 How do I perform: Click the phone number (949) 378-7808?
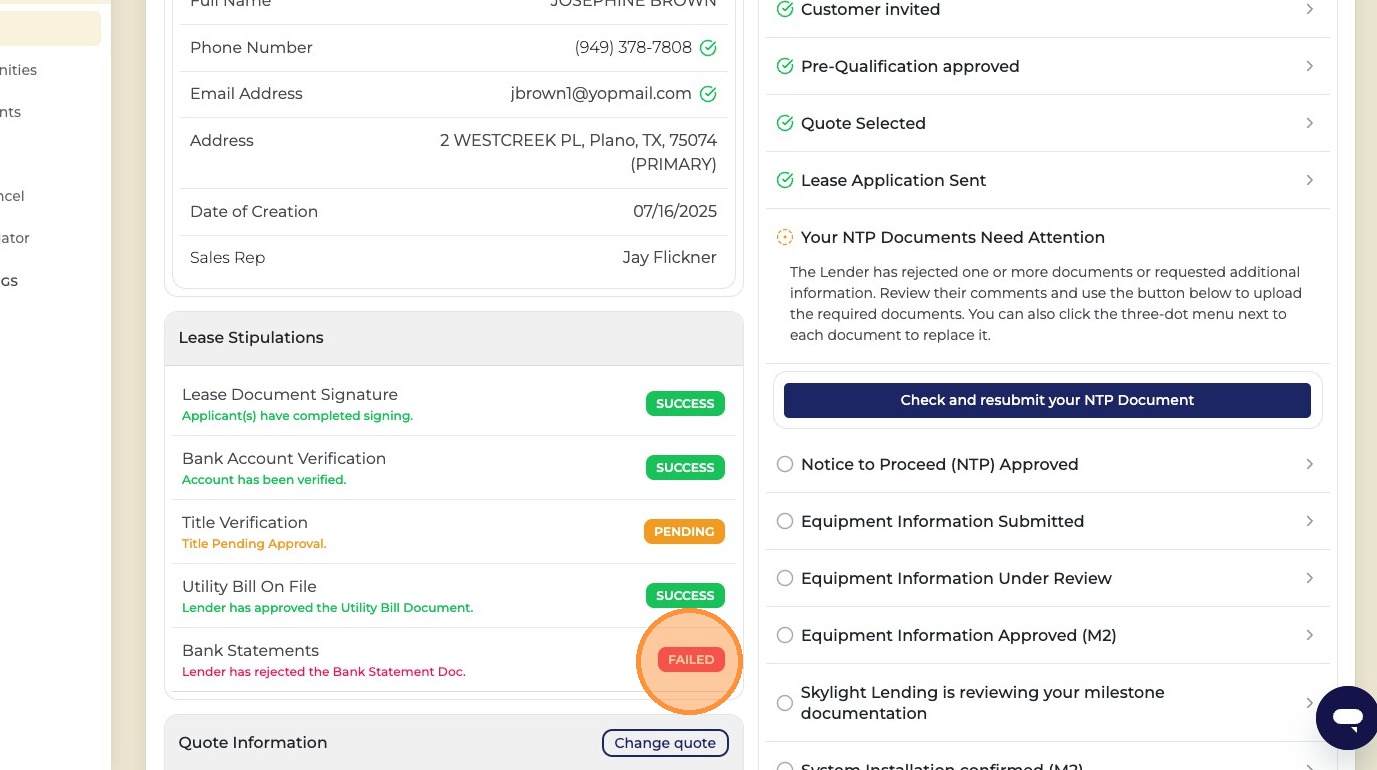(x=633, y=48)
